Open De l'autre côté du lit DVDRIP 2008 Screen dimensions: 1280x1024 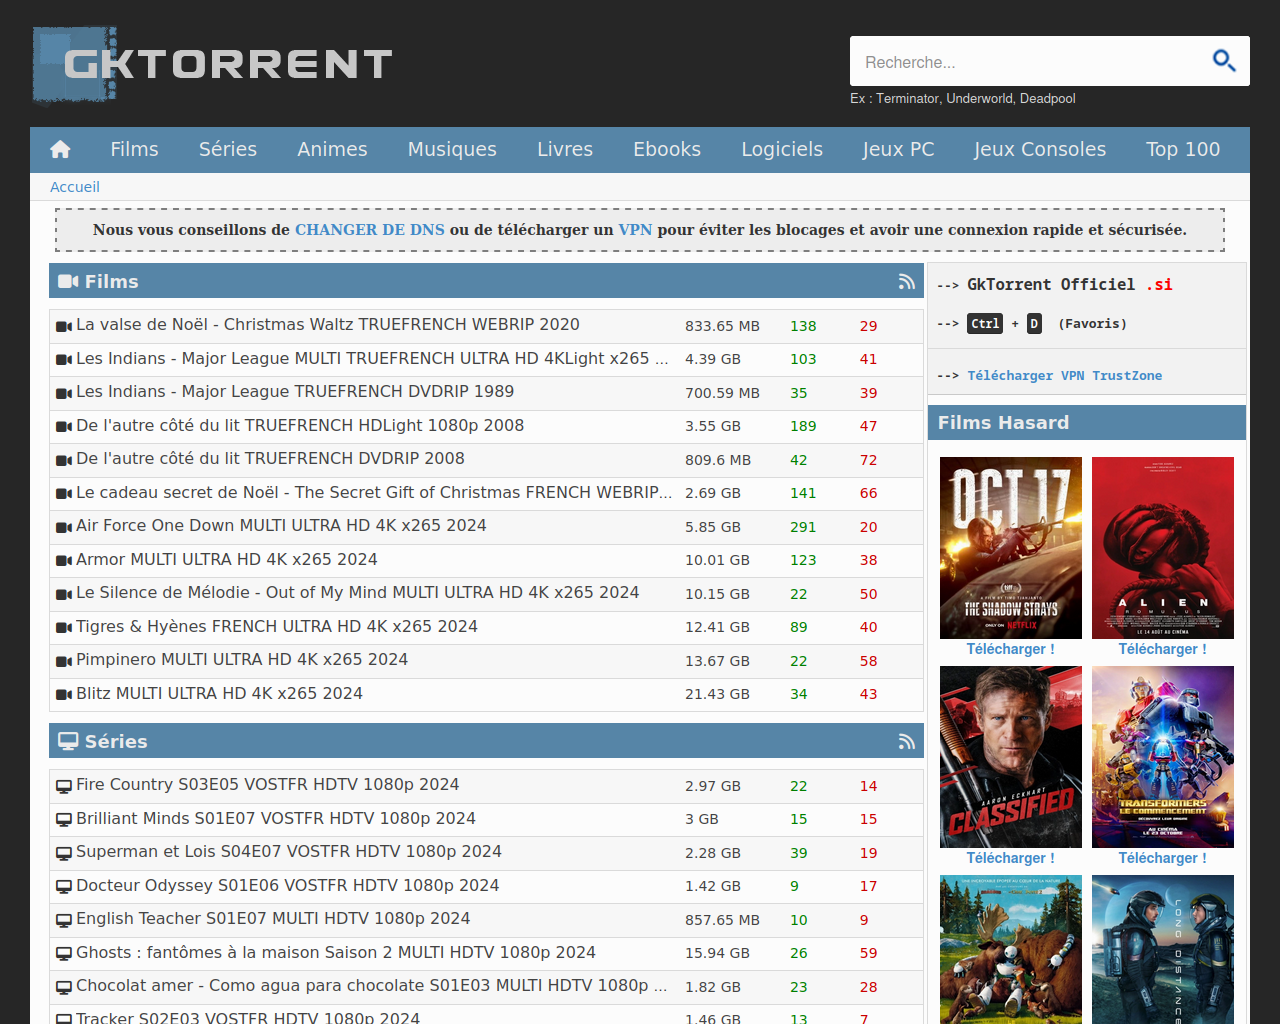[x=270, y=459]
